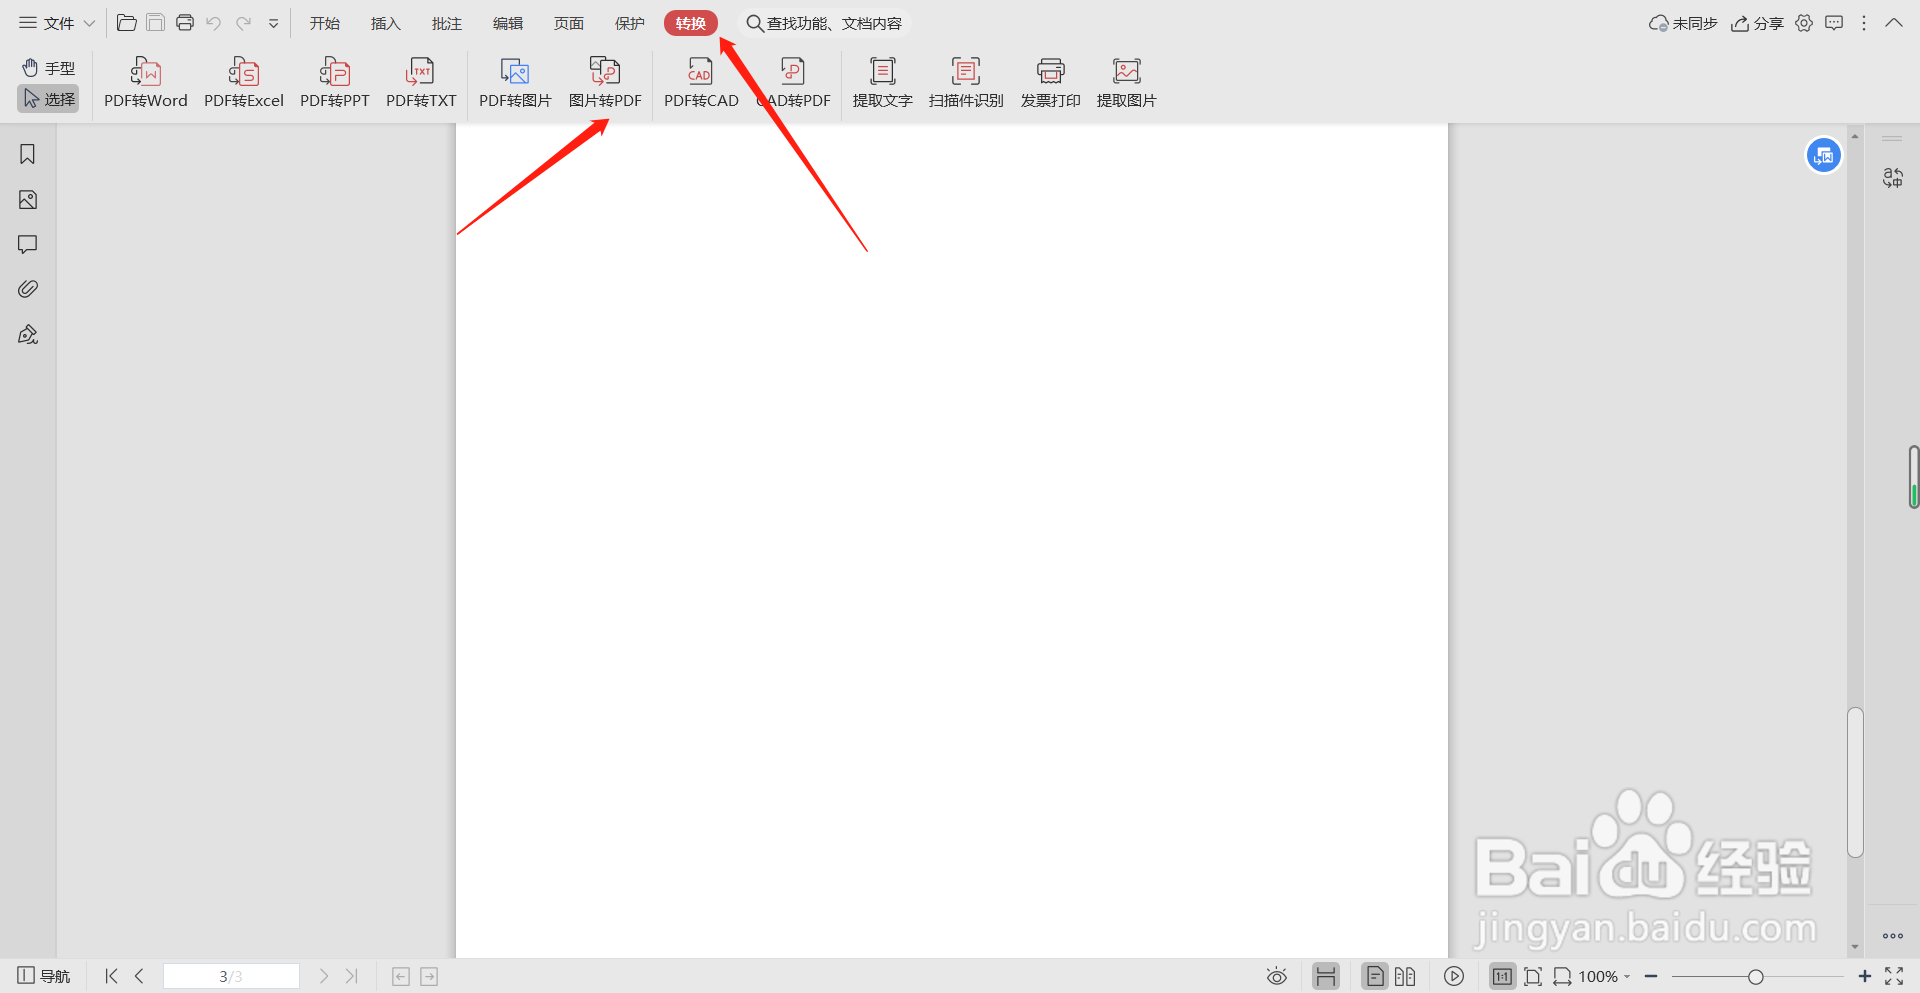Image resolution: width=1920 pixels, height=993 pixels.
Task: Launch the PDF转PPT tool
Action: coord(335,82)
